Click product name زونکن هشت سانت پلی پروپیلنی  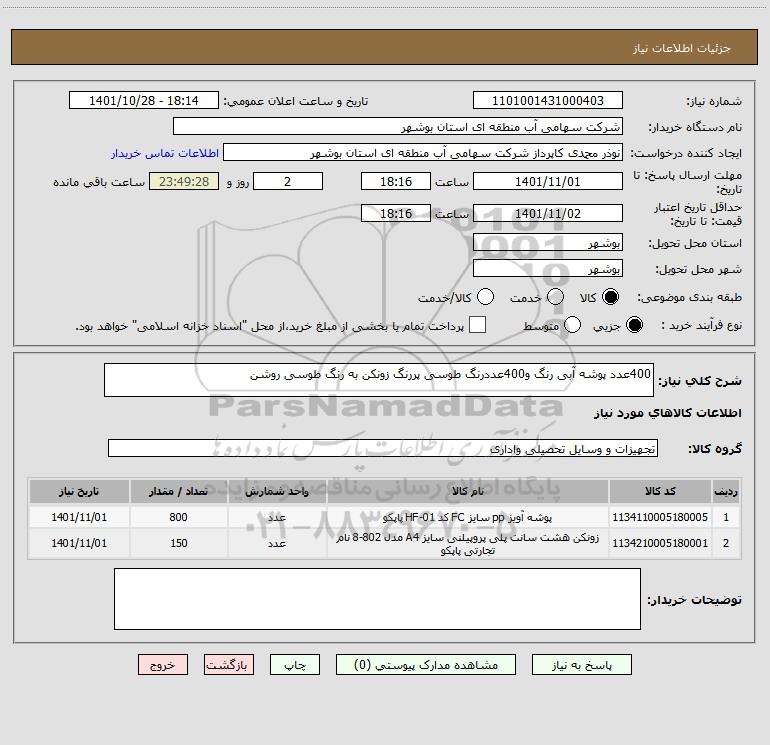[x=468, y=543]
